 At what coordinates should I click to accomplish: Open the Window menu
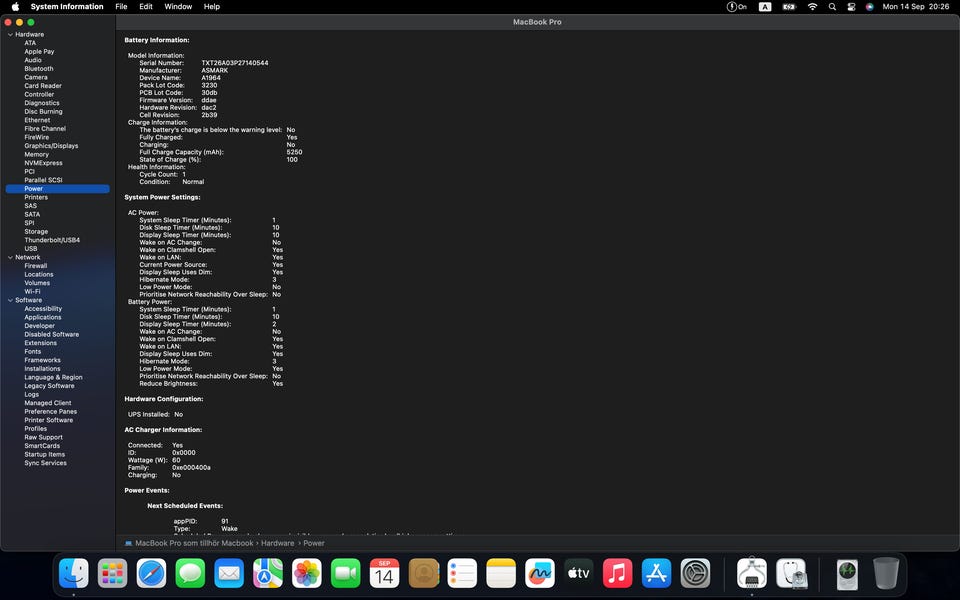pos(178,7)
